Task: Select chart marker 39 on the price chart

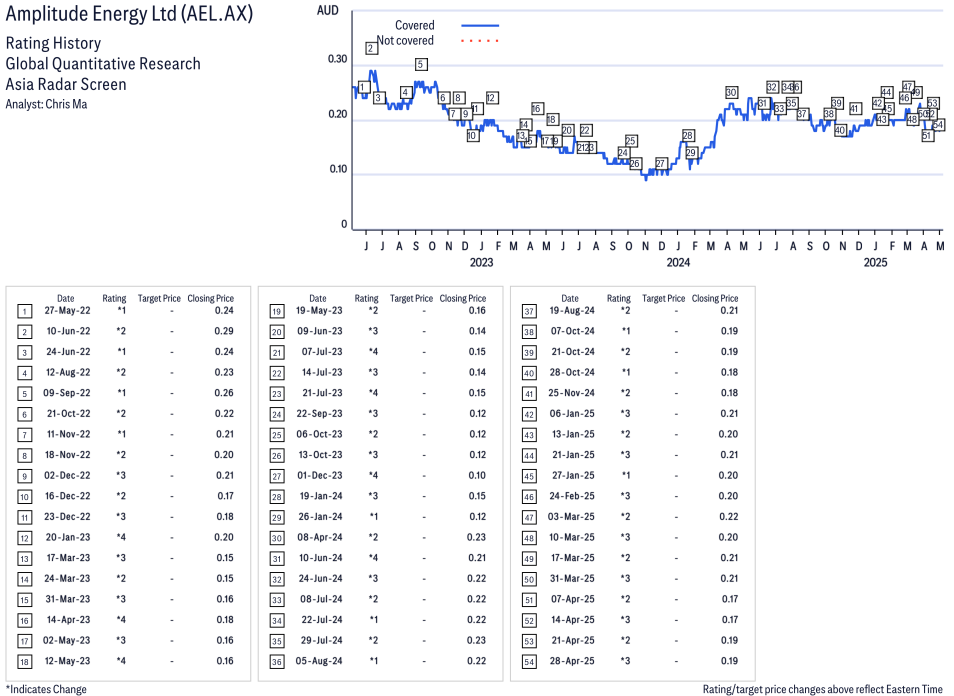Action: click(837, 103)
